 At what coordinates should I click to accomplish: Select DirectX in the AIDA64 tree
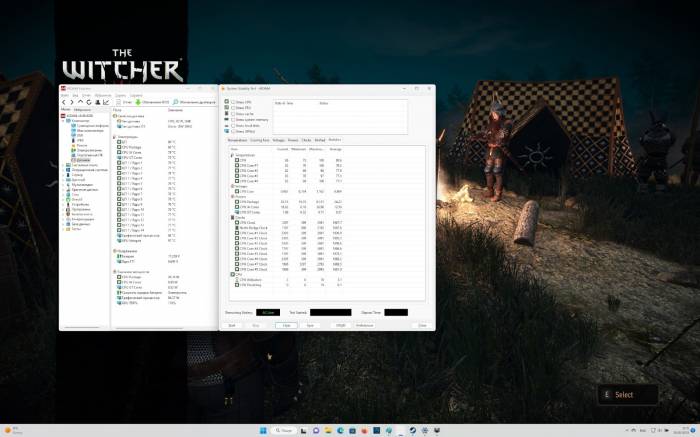75,200
